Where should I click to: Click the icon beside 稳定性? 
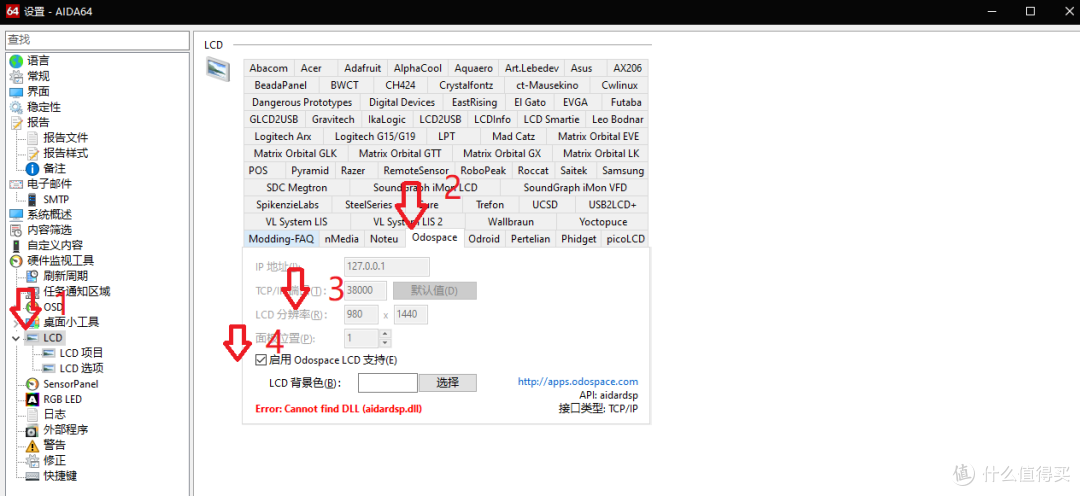(16, 107)
